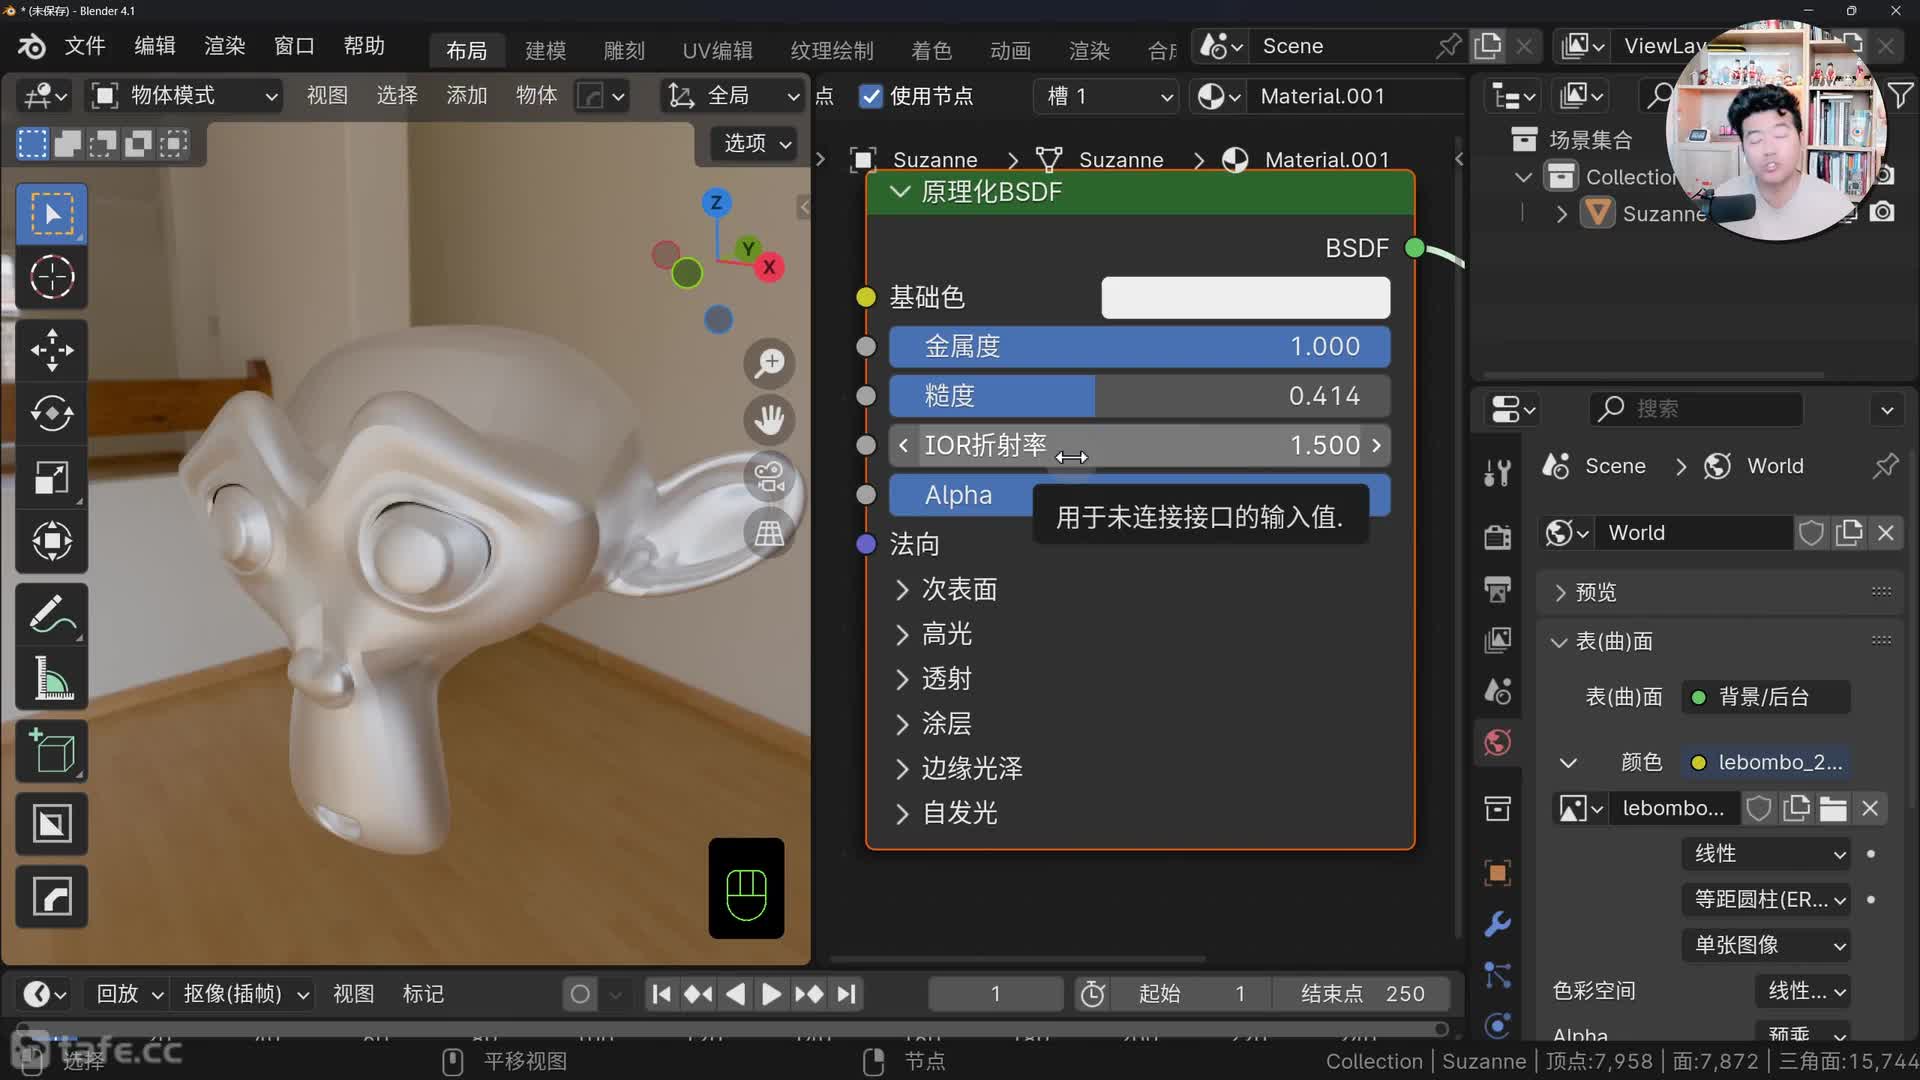The height and width of the screenshot is (1080, 1920).
Task: Select the Annotate tool
Action: coord(51,613)
